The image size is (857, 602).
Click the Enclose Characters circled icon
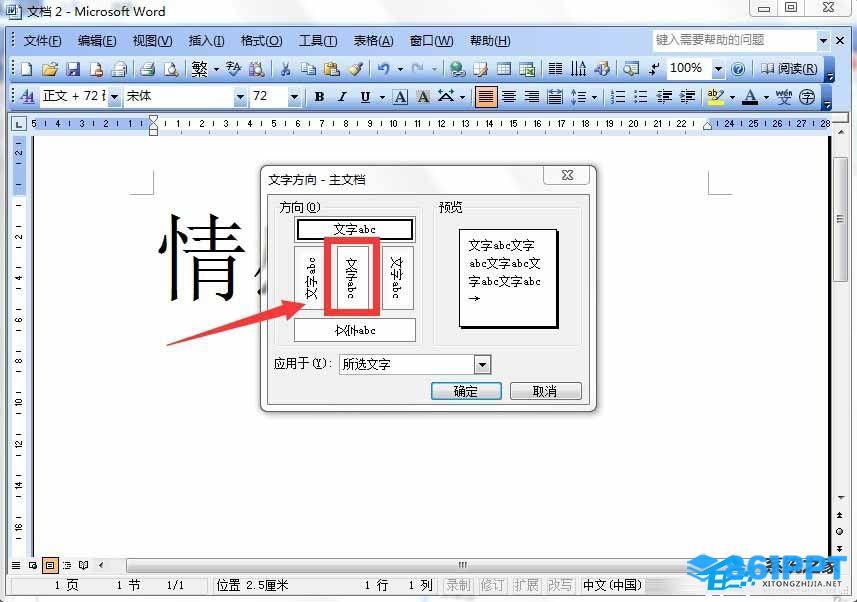click(807, 97)
